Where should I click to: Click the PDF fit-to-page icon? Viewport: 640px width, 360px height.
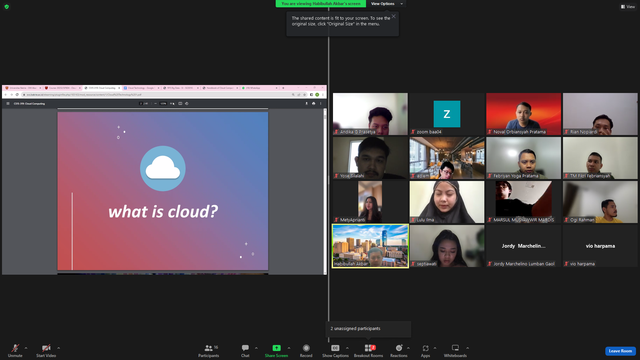click(180, 104)
